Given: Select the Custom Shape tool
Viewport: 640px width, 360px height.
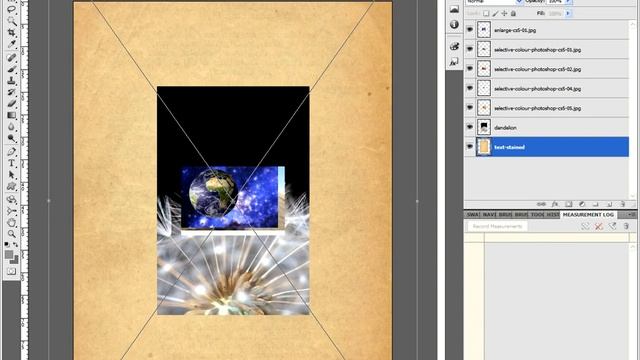Looking at the screenshot, I should click(x=11, y=187).
